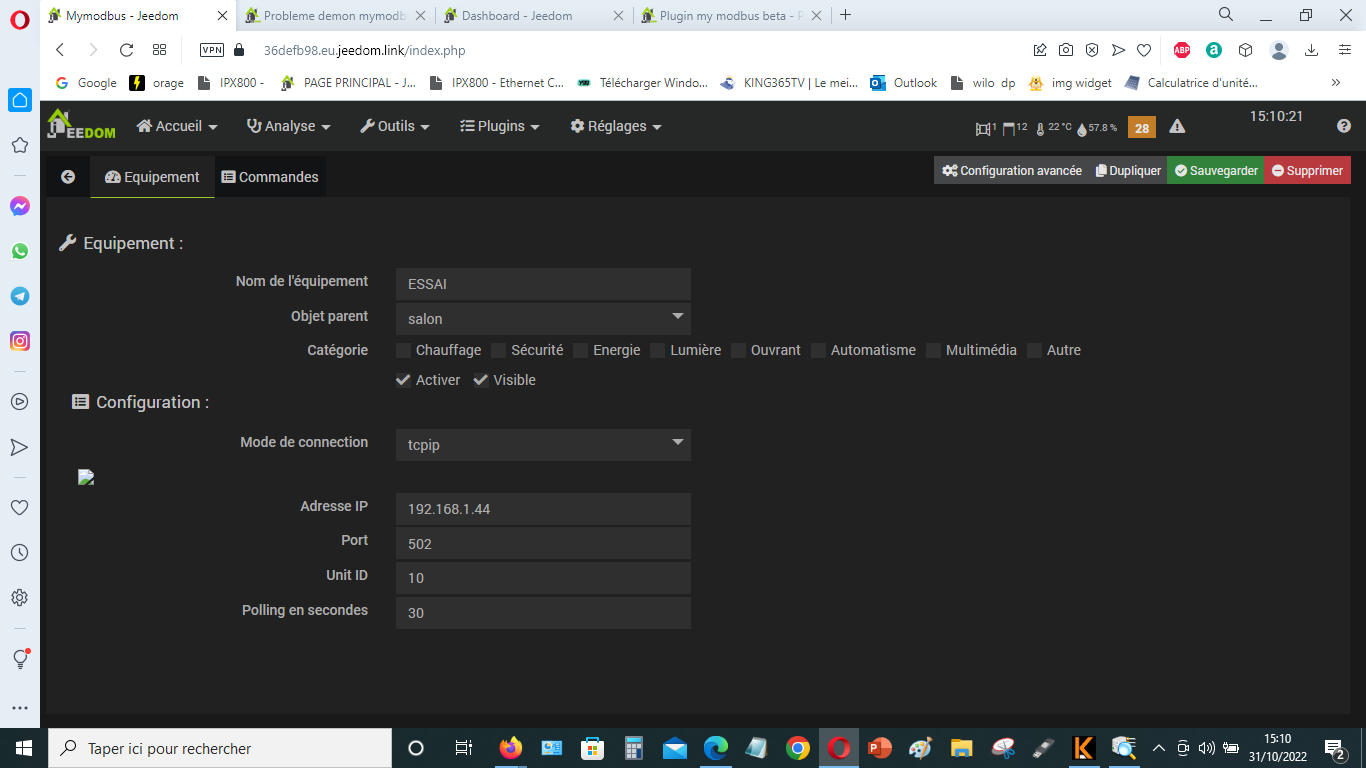Screen dimensions: 1366x768
Task: Reload the page
Action: [x=126, y=50]
